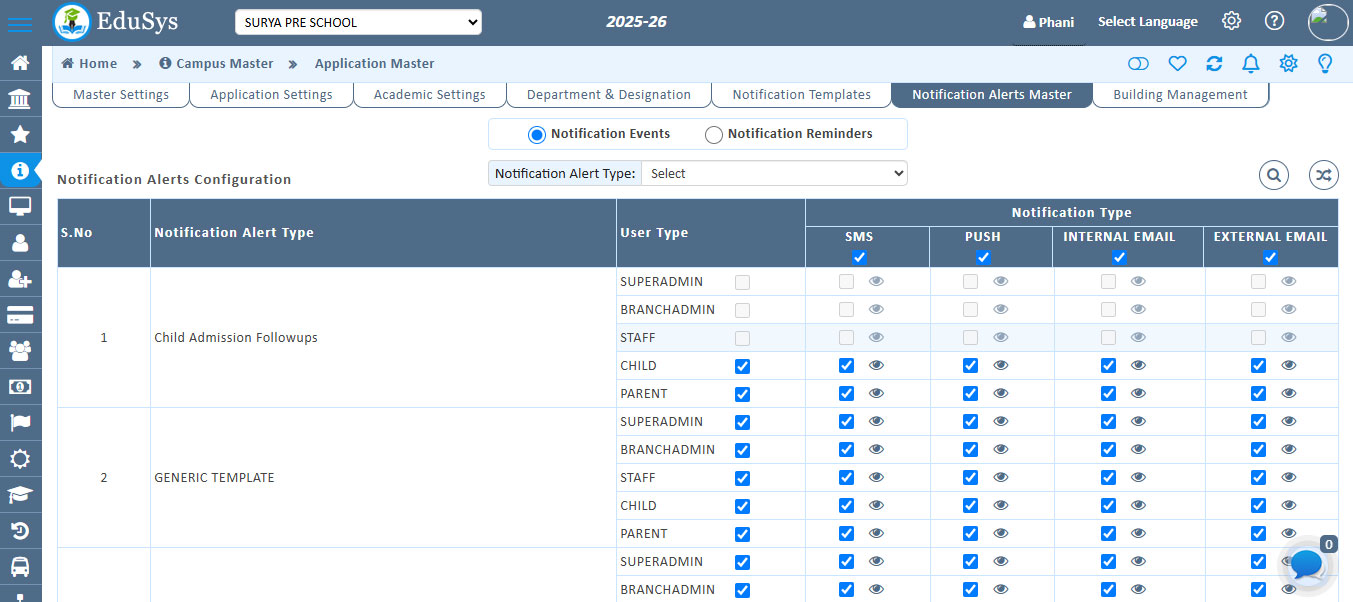Open the Select Language menu
The image size is (1353, 602).
tap(1147, 22)
